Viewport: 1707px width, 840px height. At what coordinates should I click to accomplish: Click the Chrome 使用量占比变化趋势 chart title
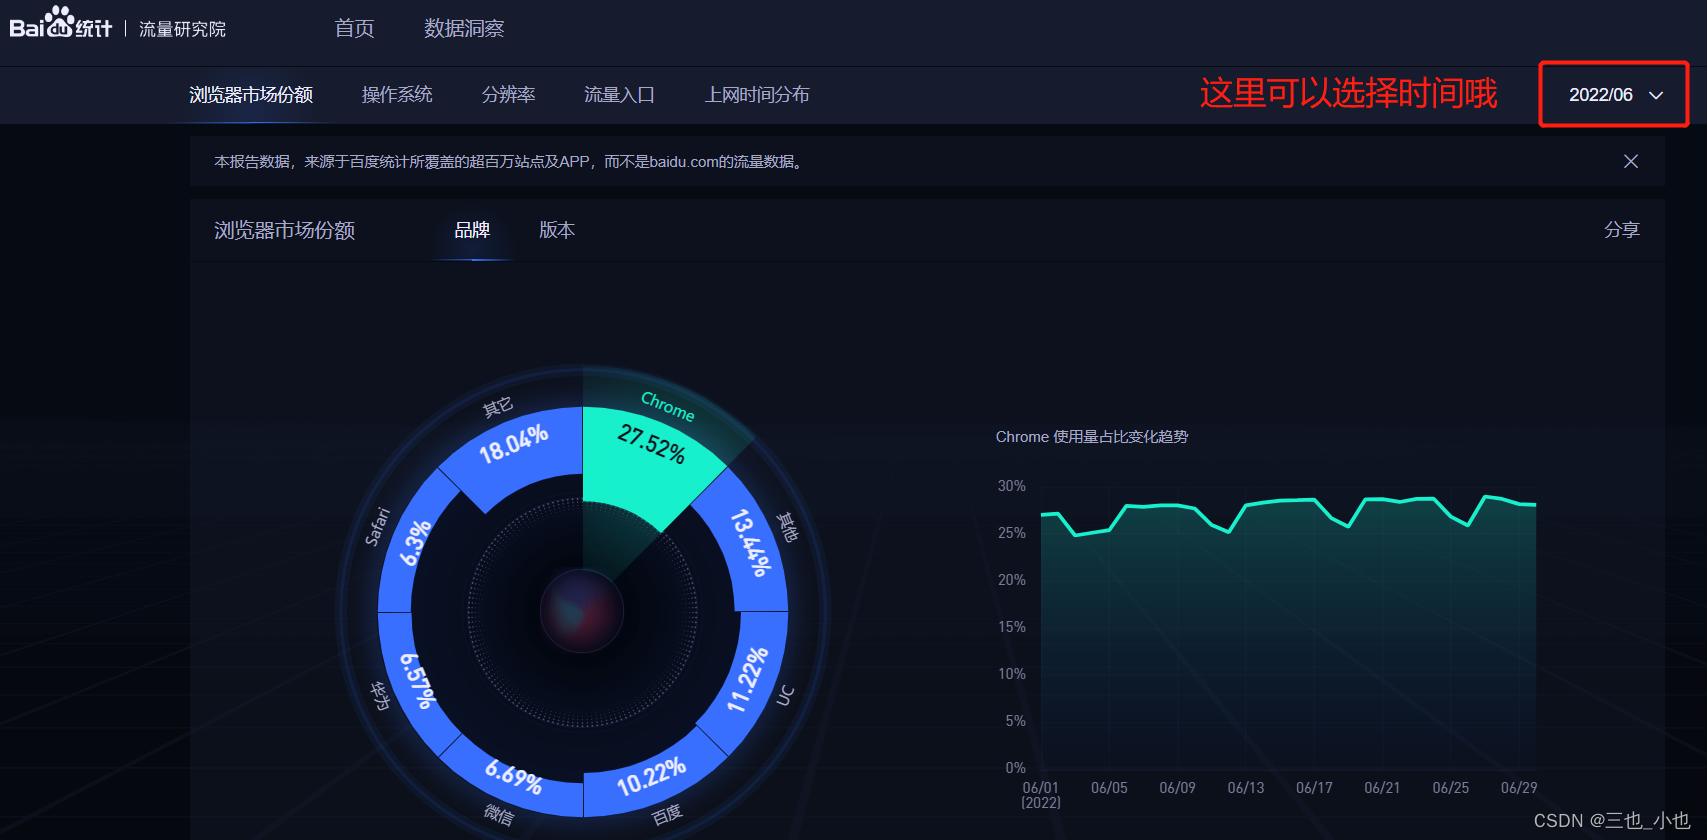click(x=1092, y=437)
